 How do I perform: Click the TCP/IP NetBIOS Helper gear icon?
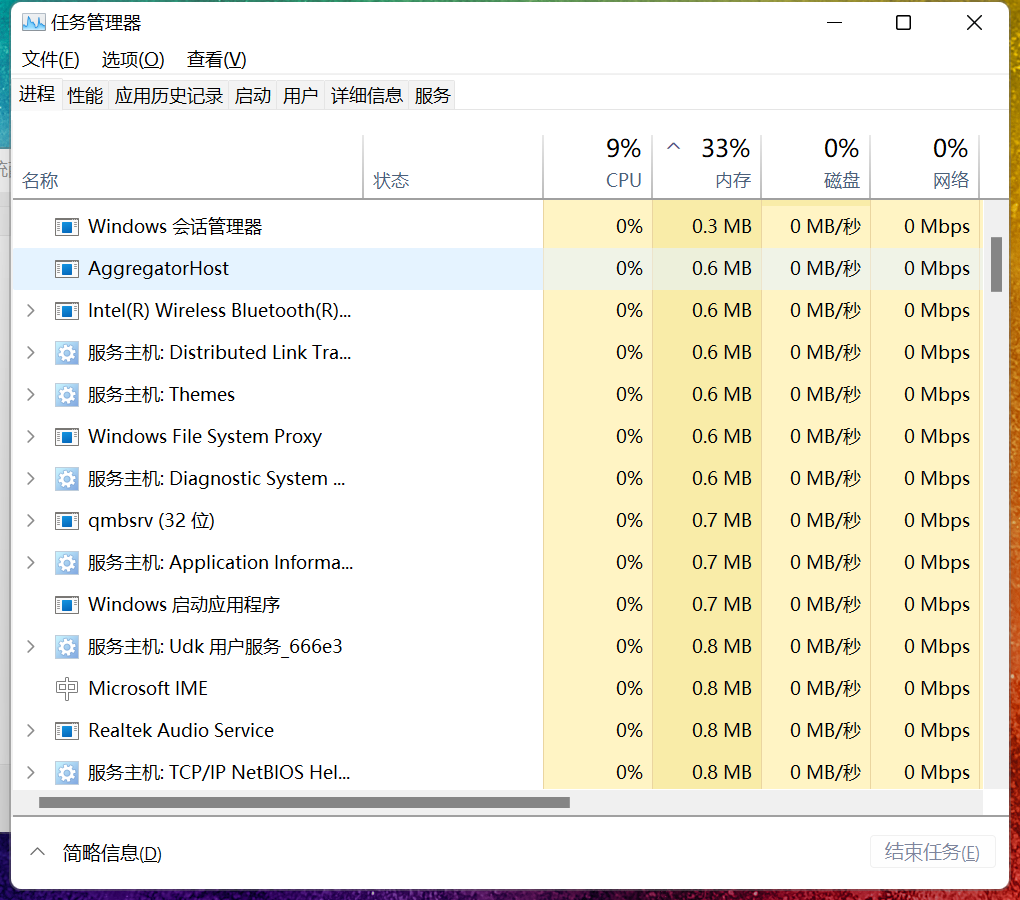67,773
